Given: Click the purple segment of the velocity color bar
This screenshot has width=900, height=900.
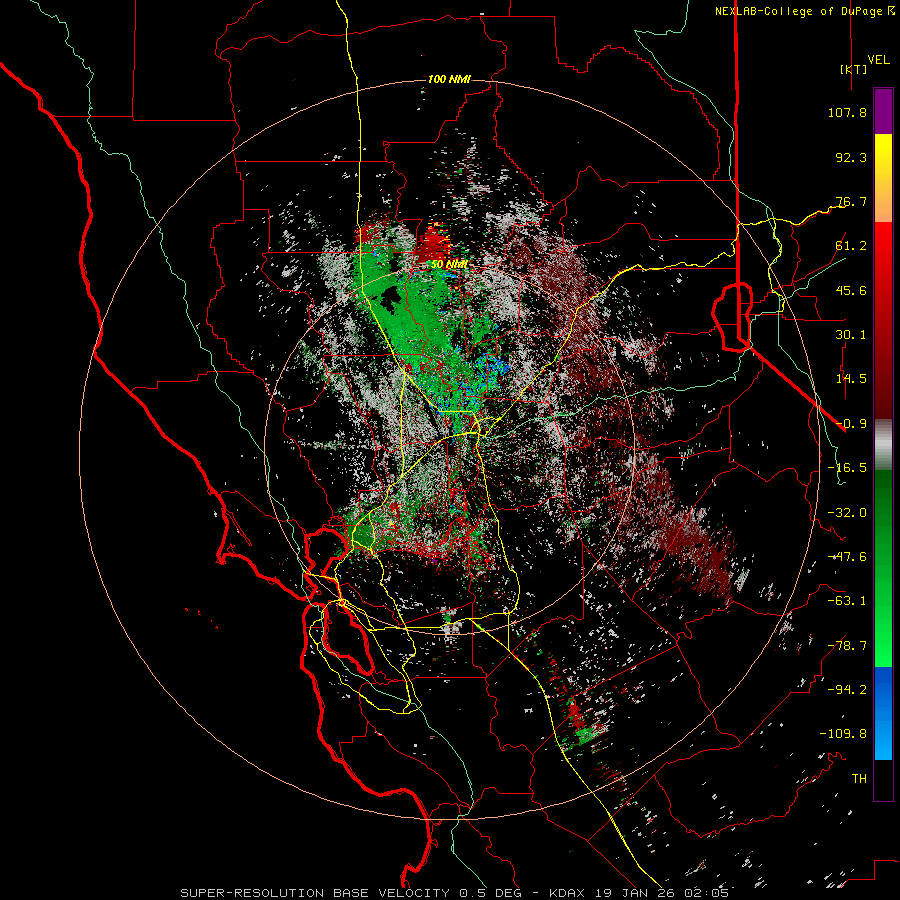Looking at the screenshot, I should [x=883, y=111].
